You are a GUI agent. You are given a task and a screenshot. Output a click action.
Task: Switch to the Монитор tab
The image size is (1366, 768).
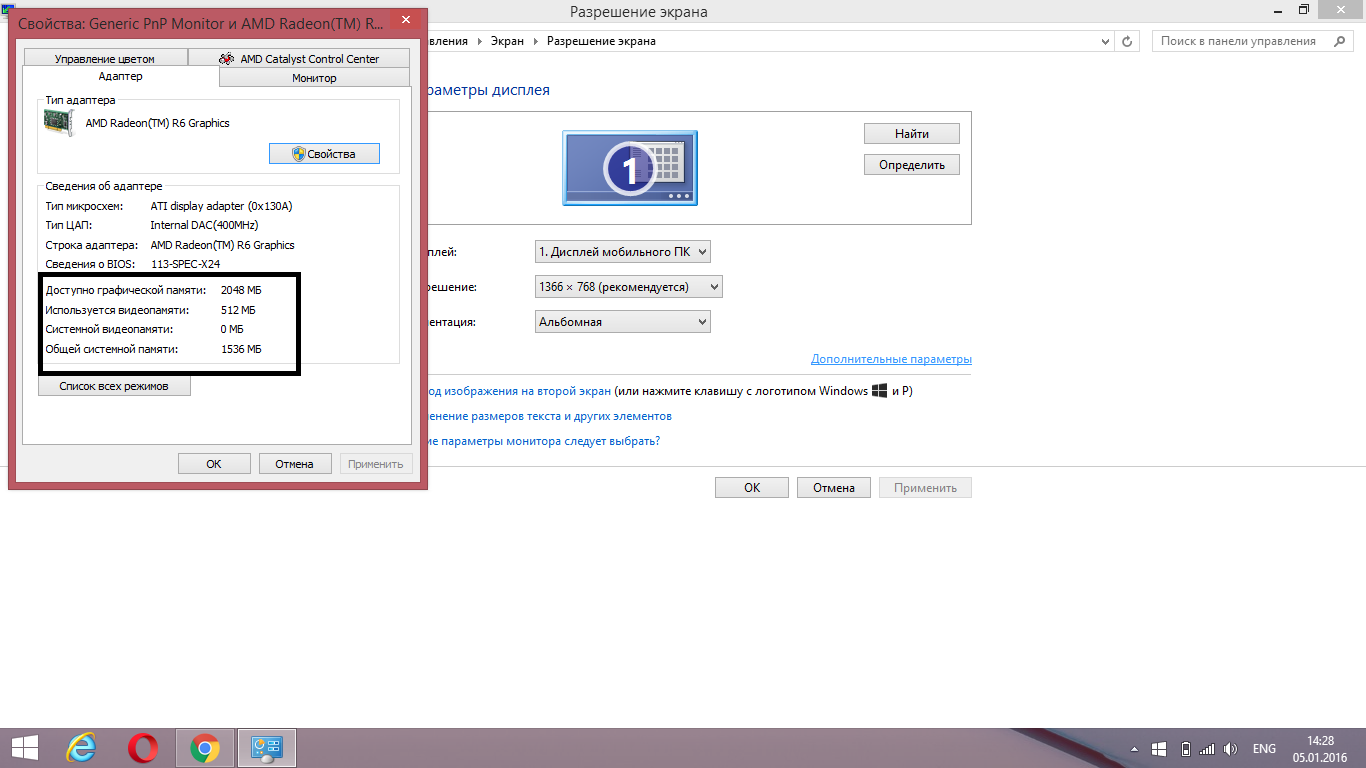[314, 78]
